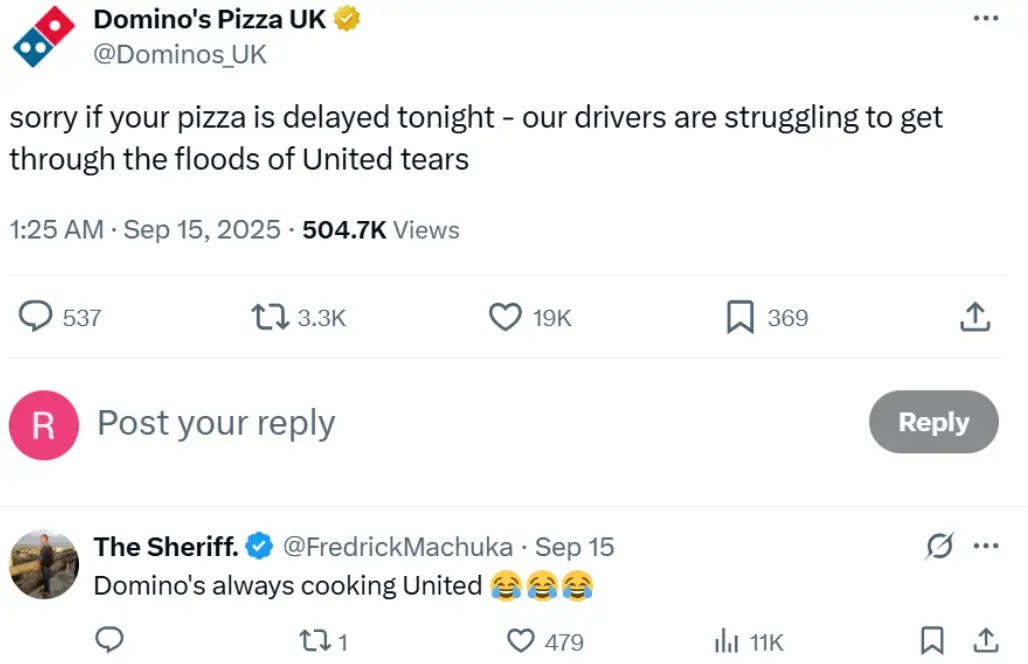Screen dimensions: 1028x664
Task: Open the main post reply comment icon
Action: coord(36,318)
